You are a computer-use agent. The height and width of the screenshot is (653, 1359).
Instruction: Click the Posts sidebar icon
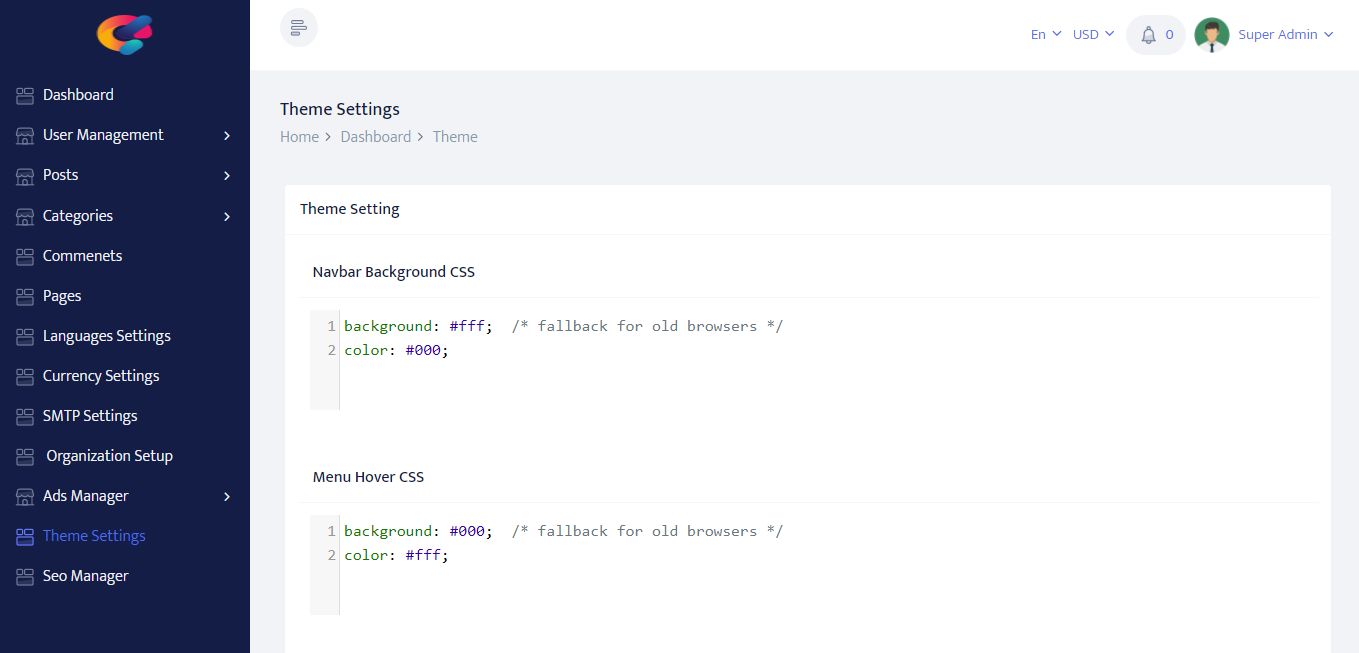(25, 175)
